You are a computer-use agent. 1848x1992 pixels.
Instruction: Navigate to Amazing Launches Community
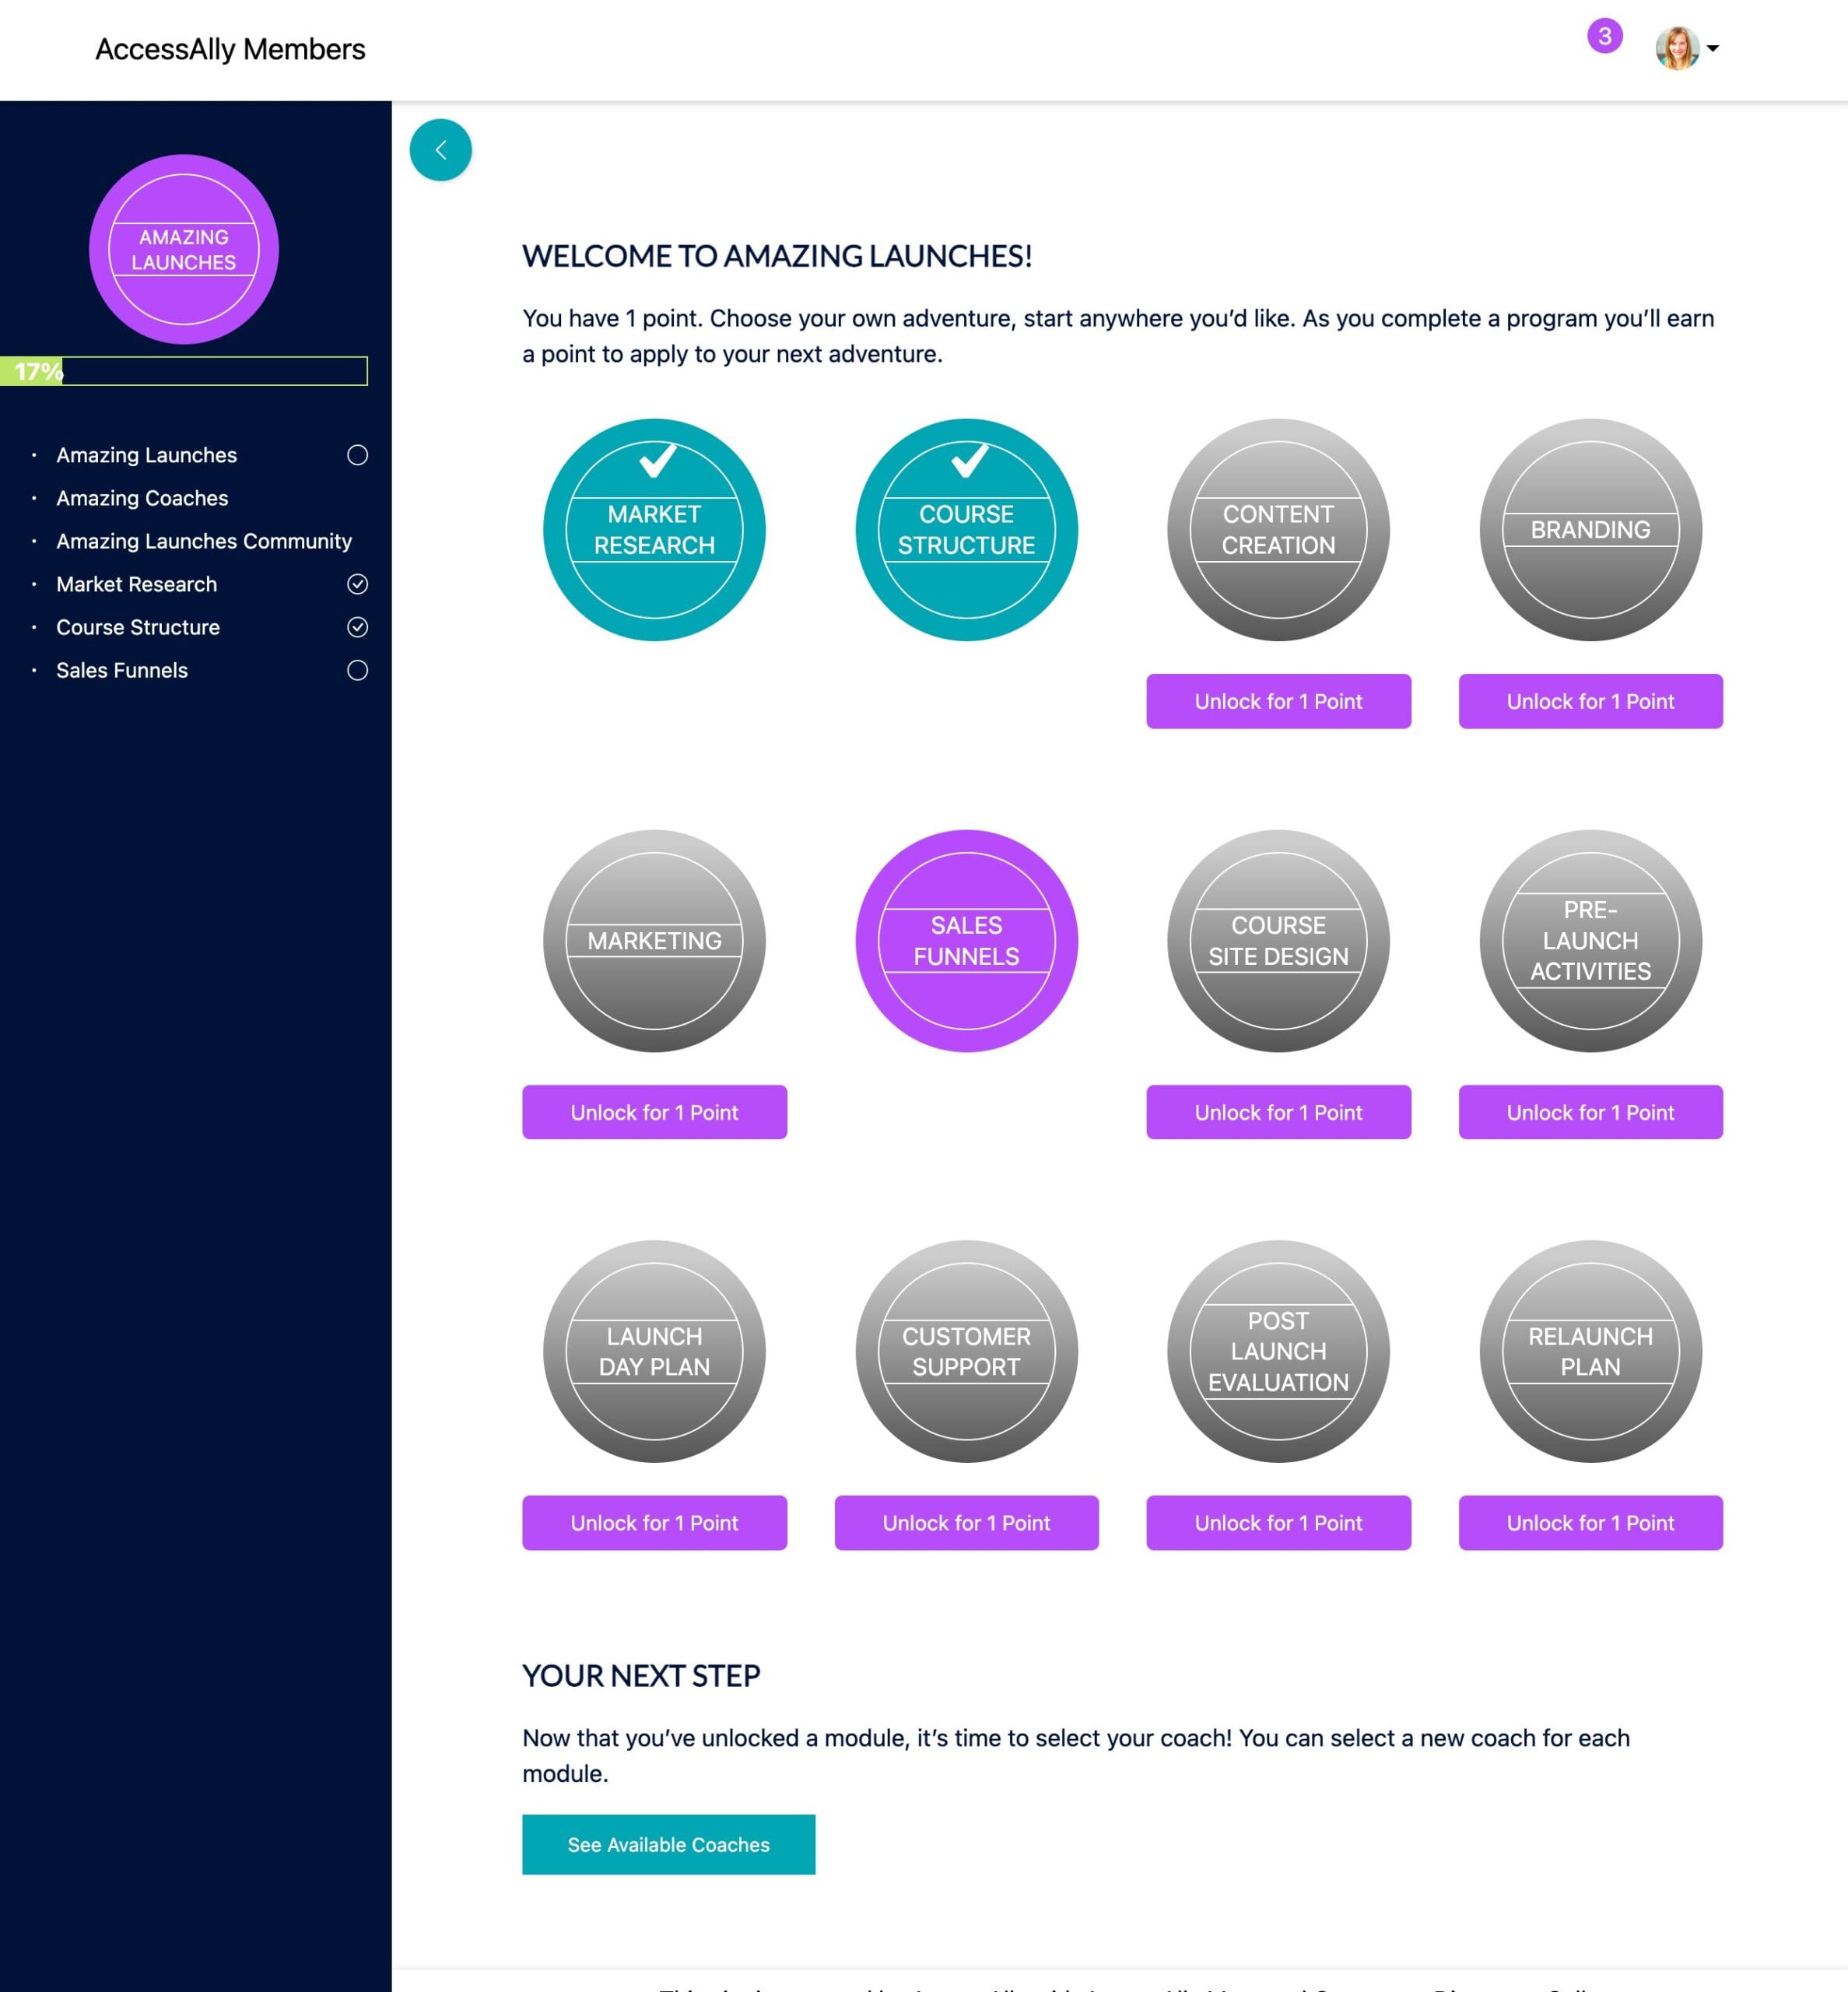pos(204,541)
